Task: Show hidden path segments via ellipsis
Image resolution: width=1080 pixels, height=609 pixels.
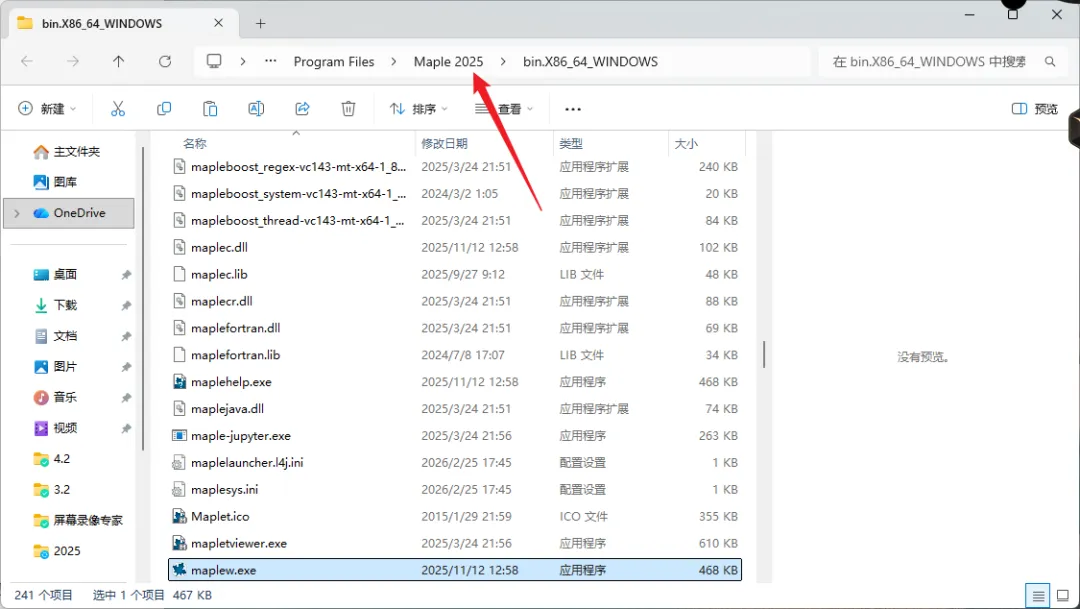Action: (x=271, y=61)
